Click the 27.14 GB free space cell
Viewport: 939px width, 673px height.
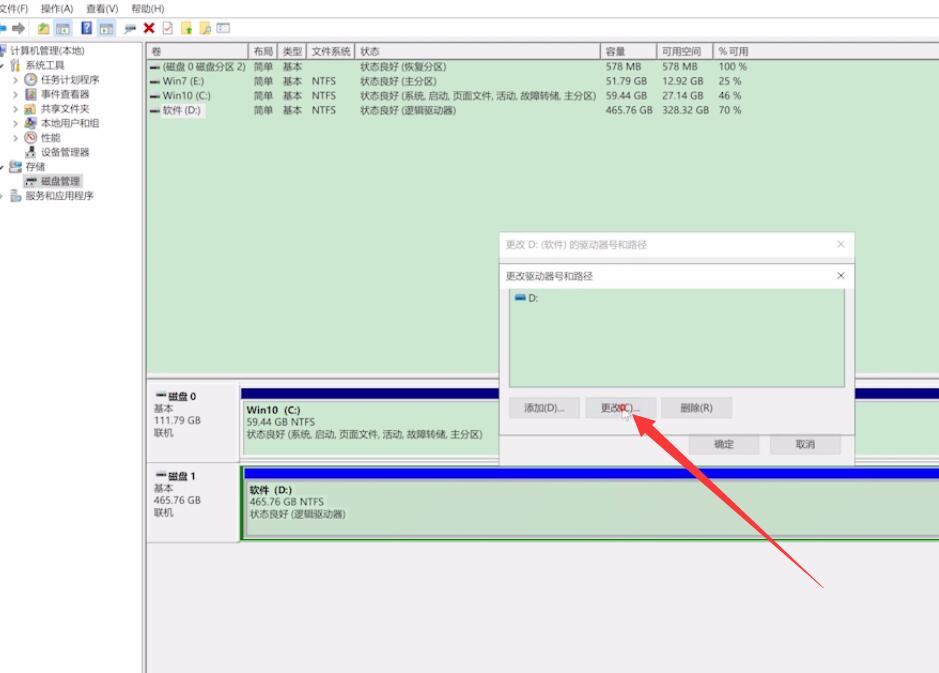pyautogui.click(x=682, y=95)
